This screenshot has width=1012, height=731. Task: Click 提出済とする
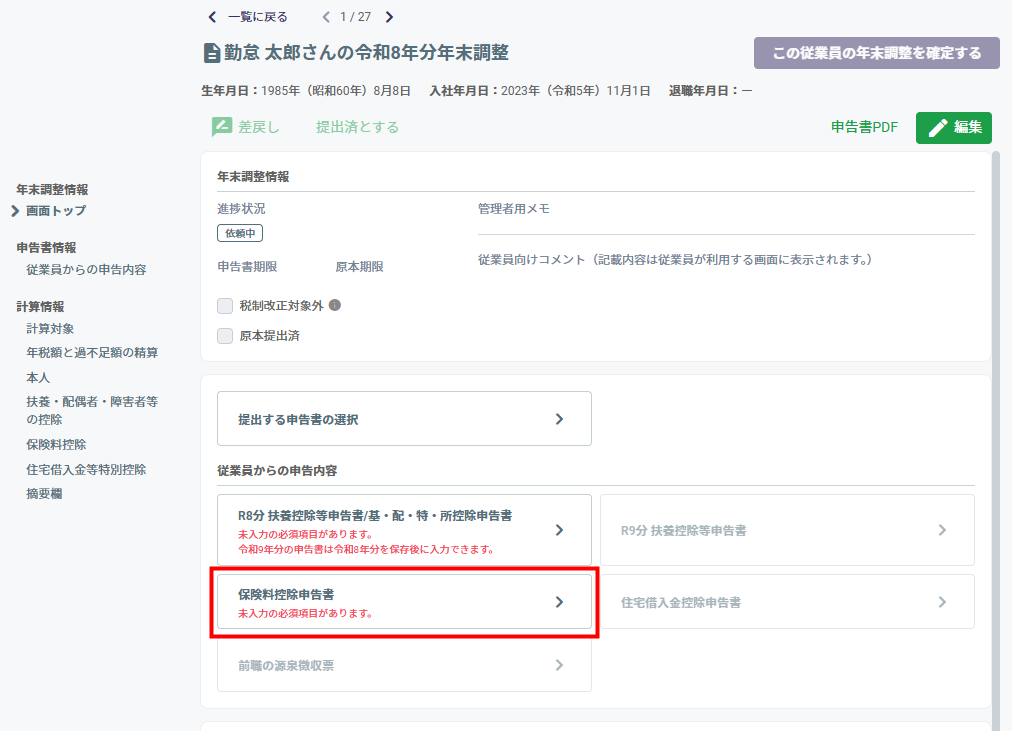point(357,127)
